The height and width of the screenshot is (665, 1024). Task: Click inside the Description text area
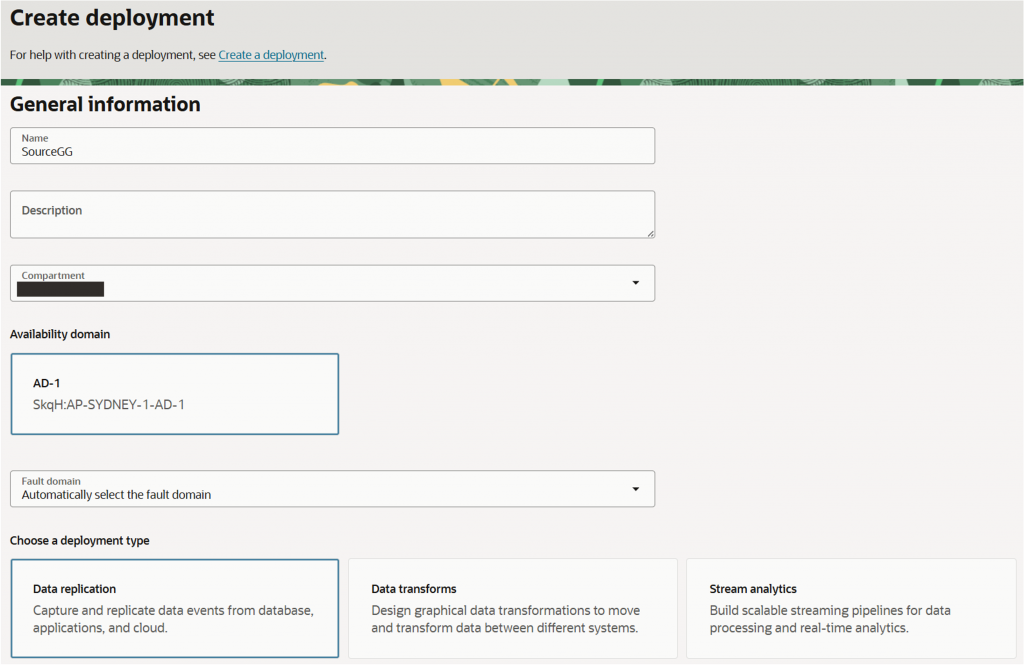[332, 213]
